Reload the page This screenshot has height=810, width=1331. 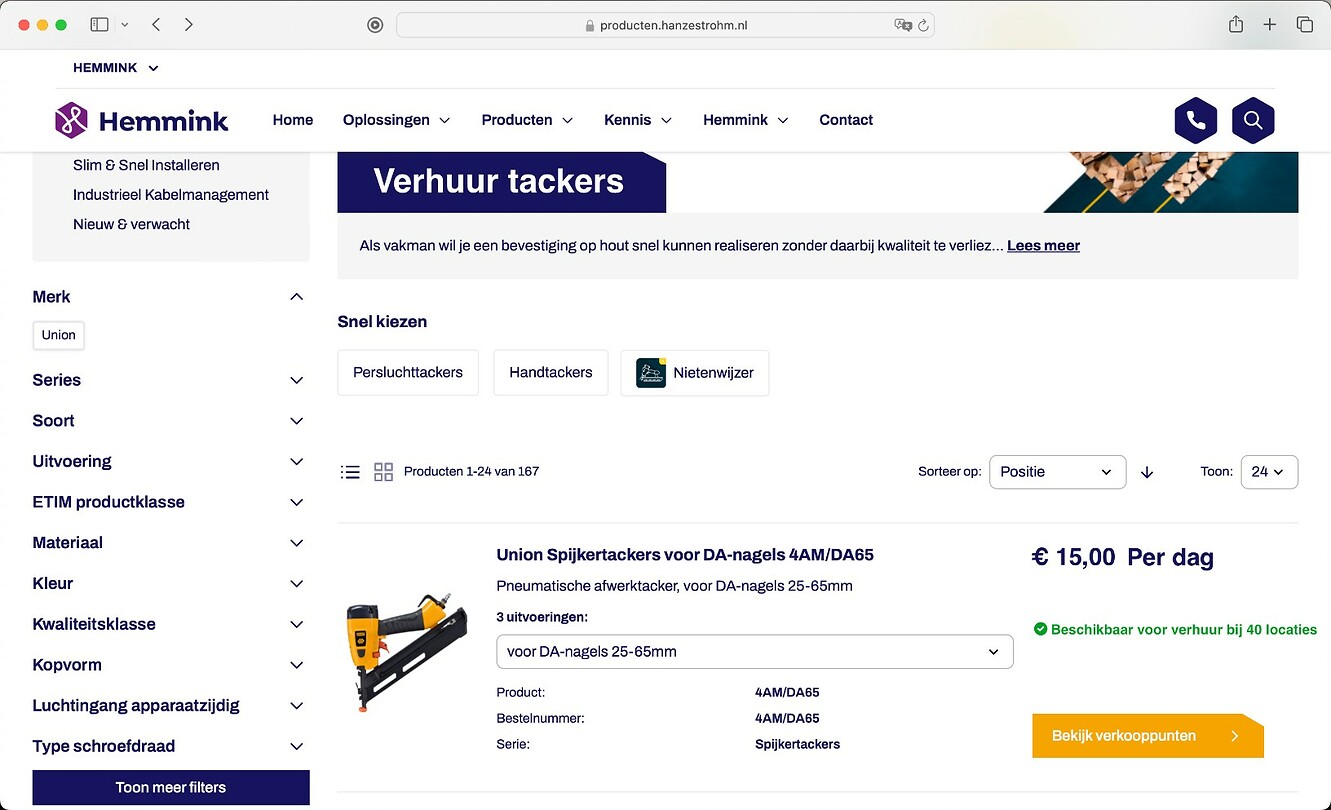pos(924,25)
